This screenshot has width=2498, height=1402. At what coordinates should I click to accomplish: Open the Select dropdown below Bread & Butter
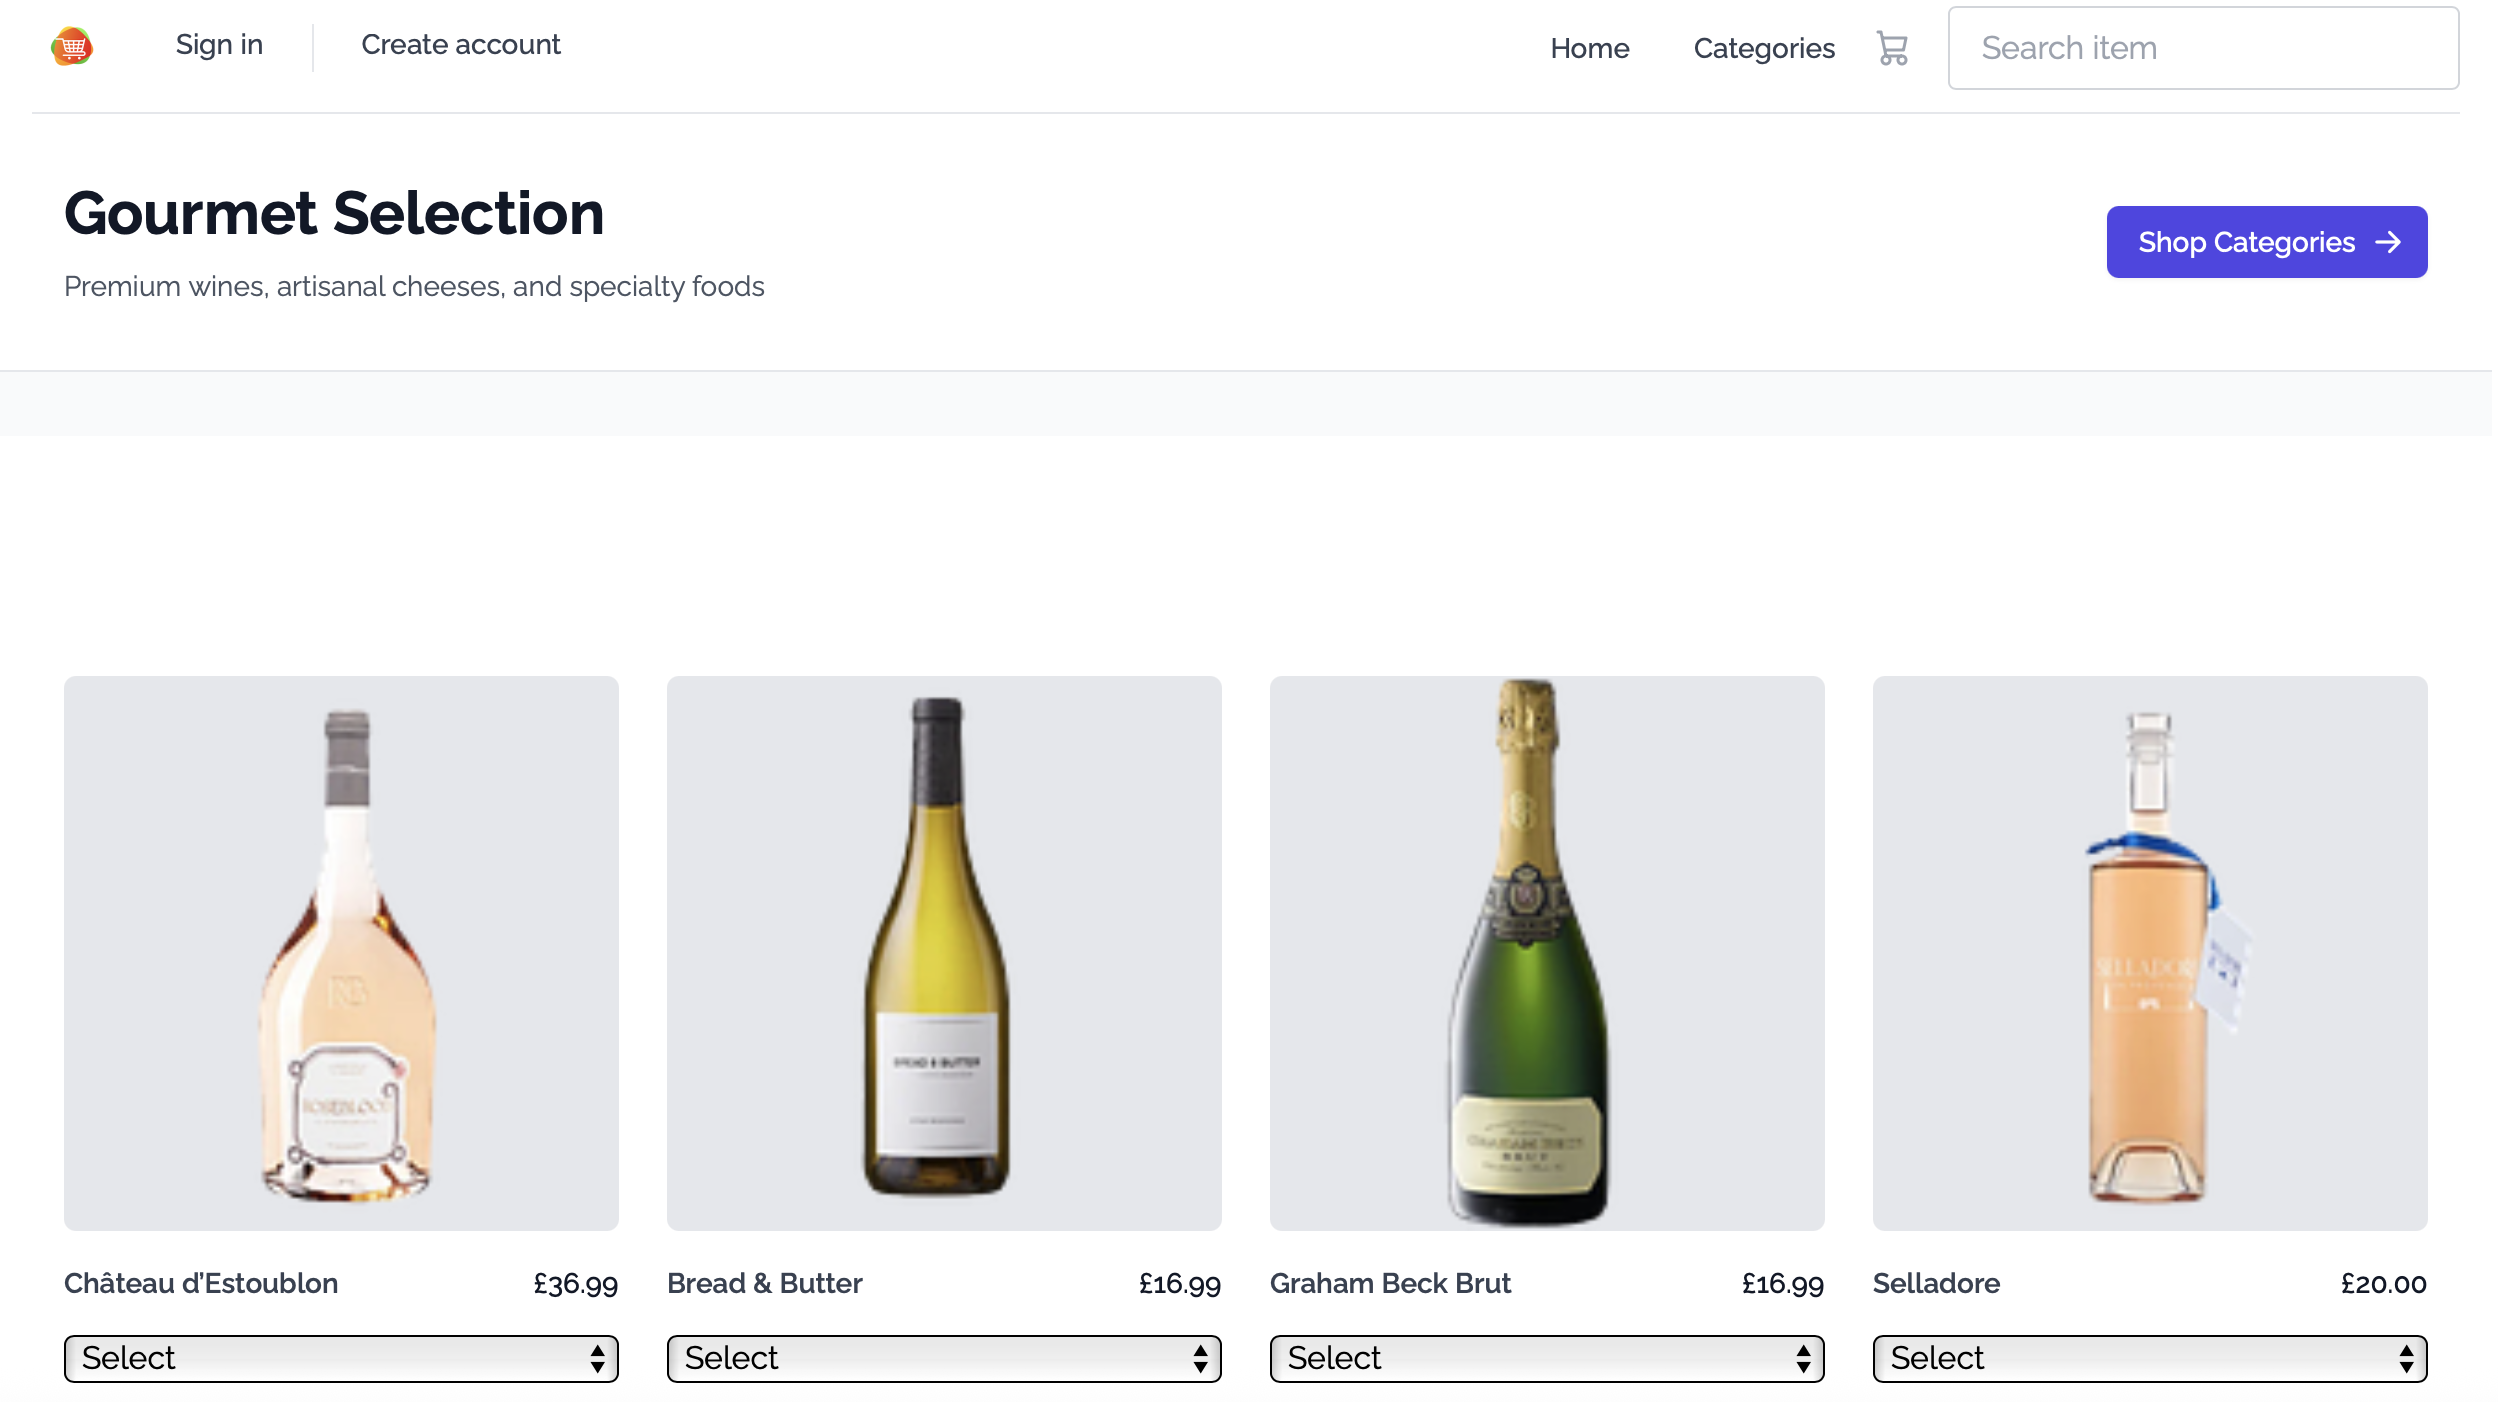[x=944, y=1358]
